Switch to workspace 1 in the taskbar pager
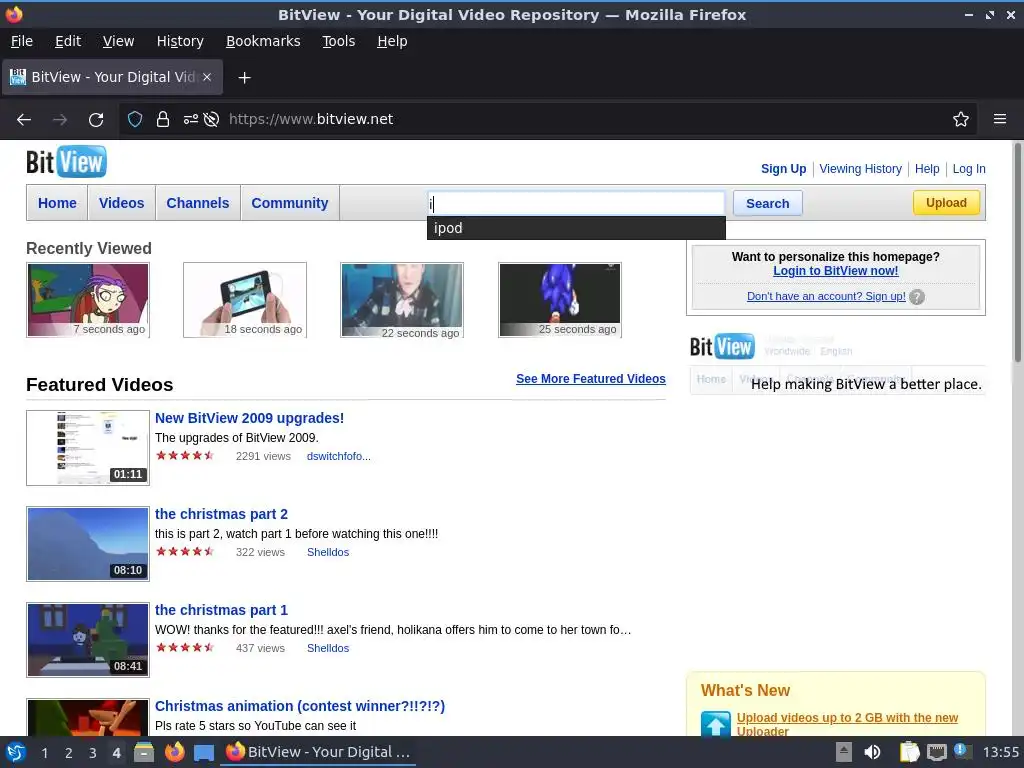Image resolution: width=1024 pixels, height=768 pixels. click(44, 753)
